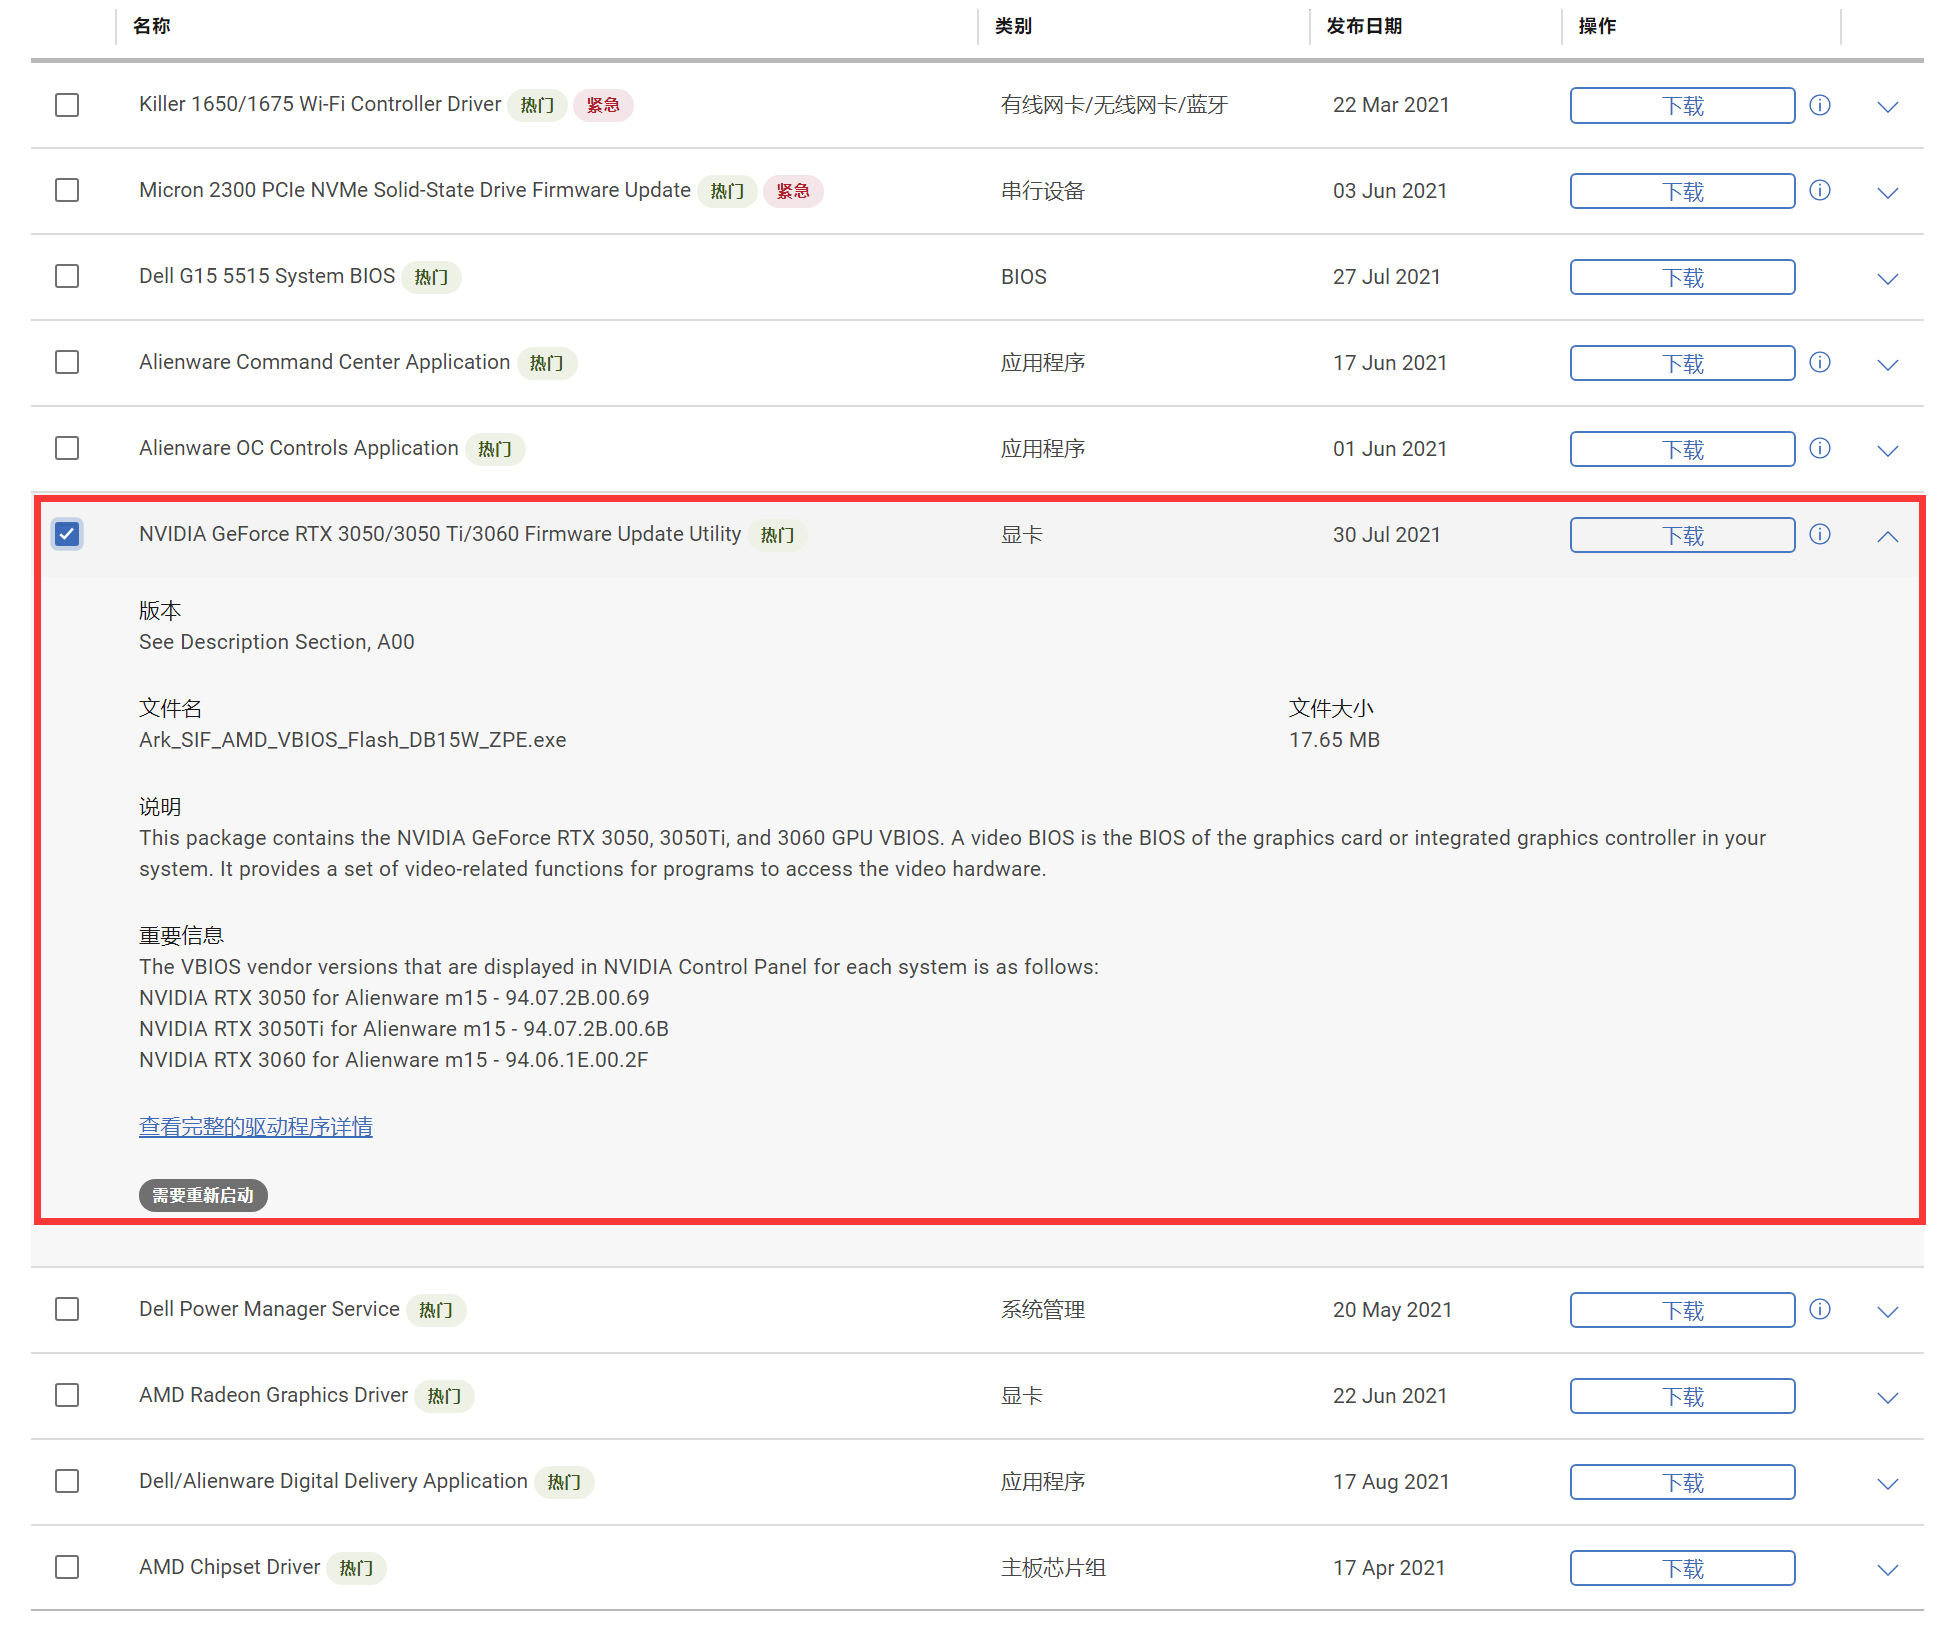This screenshot has height=1629, width=1952.
Task: Collapse the NVIDIA GeForce Firmware Update details
Action: (x=1887, y=536)
